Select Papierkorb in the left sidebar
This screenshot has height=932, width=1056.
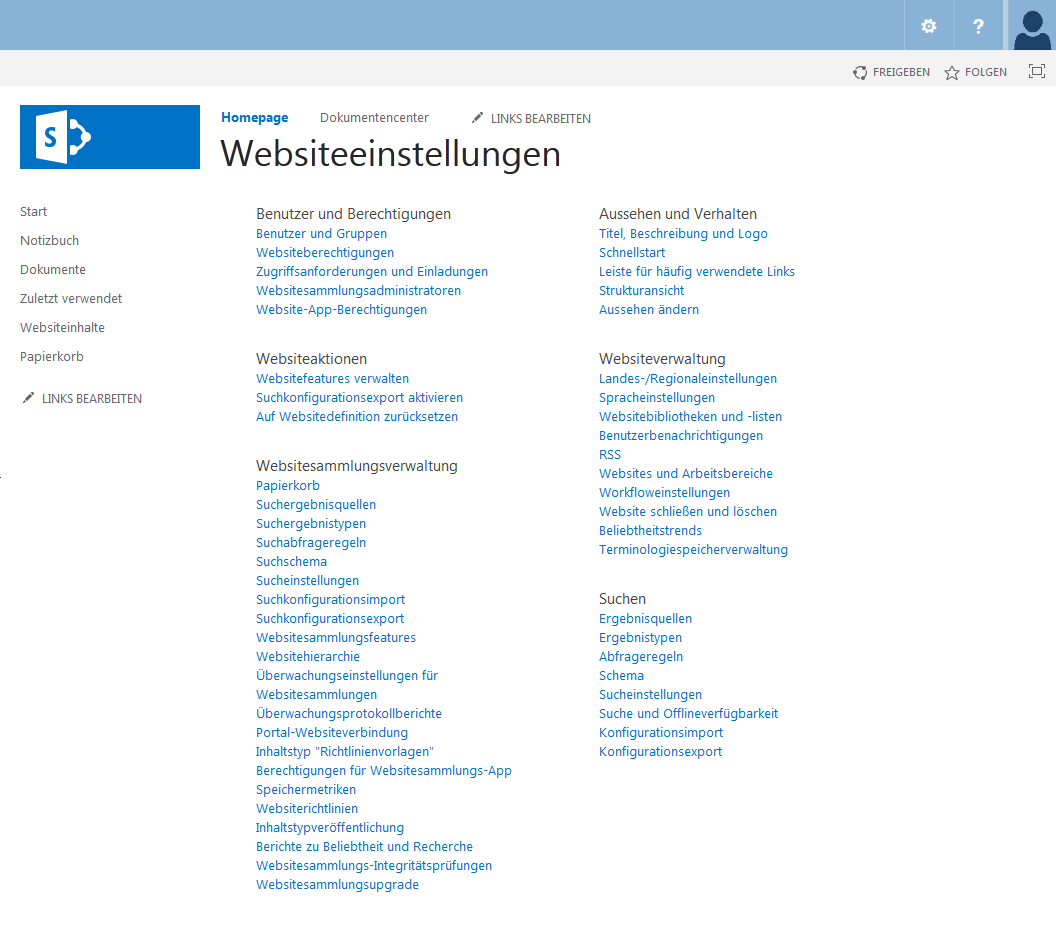[x=52, y=357]
